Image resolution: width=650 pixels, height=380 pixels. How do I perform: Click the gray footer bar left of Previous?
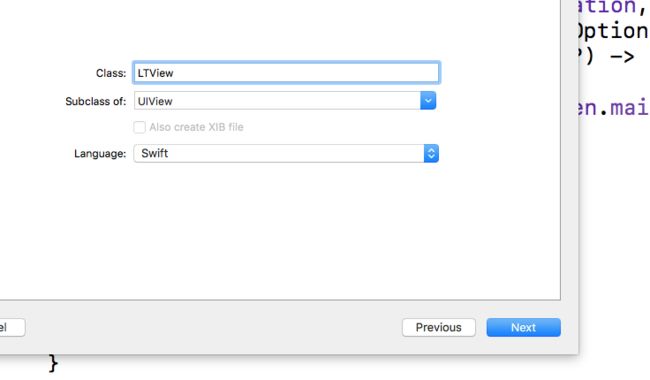click(213, 327)
